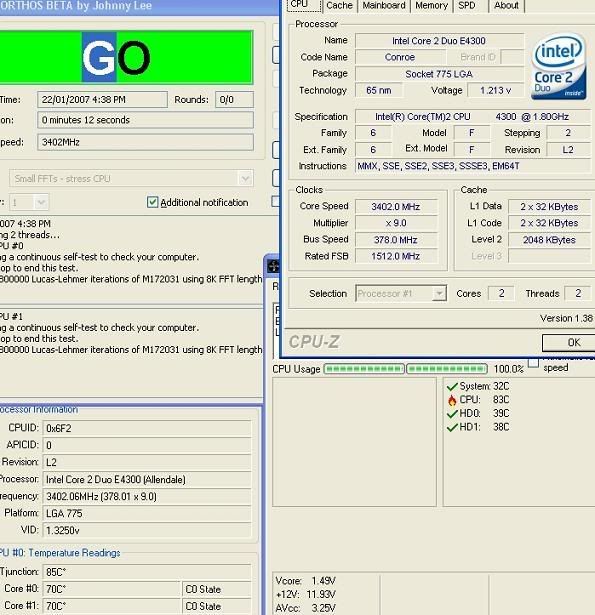Click the Speed field showing 3402MHz in ORTHOS

point(145,142)
